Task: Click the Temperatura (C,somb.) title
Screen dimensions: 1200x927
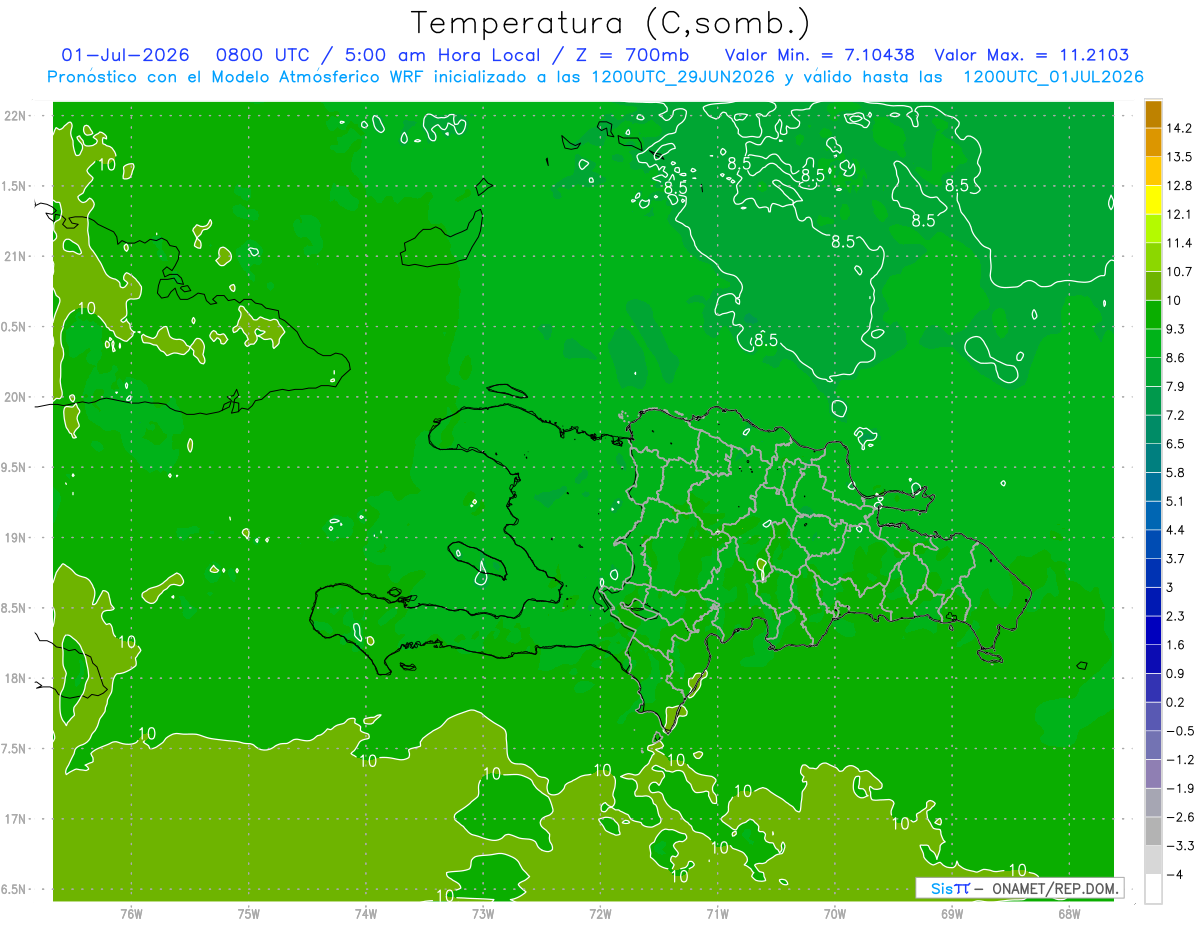Action: click(x=610, y=22)
